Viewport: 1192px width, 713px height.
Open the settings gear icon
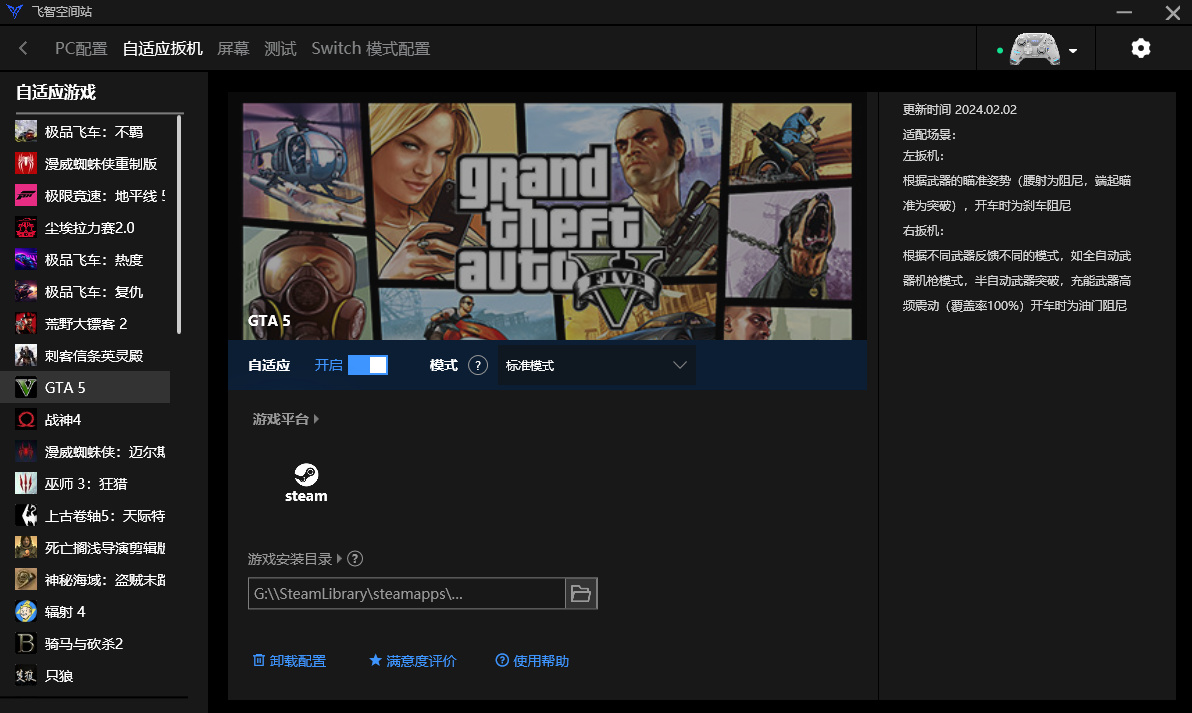(x=1140, y=49)
